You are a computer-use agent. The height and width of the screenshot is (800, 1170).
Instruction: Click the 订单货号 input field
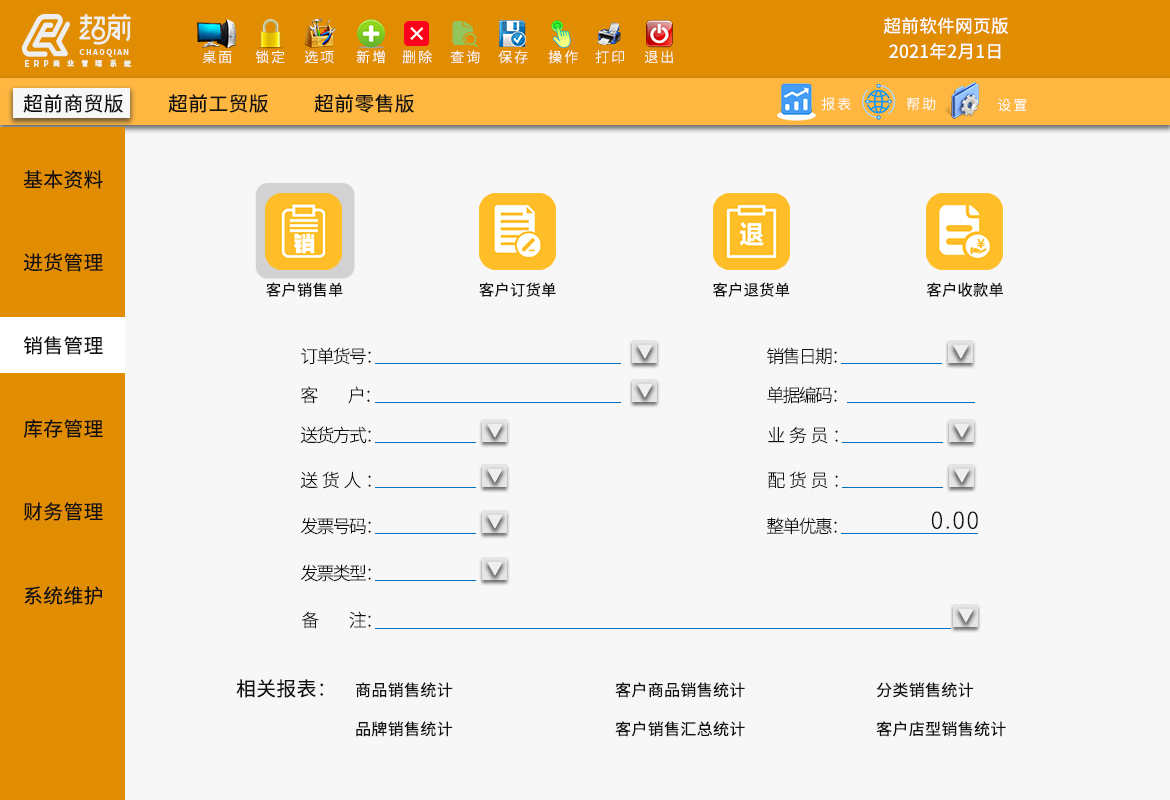click(x=498, y=354)
